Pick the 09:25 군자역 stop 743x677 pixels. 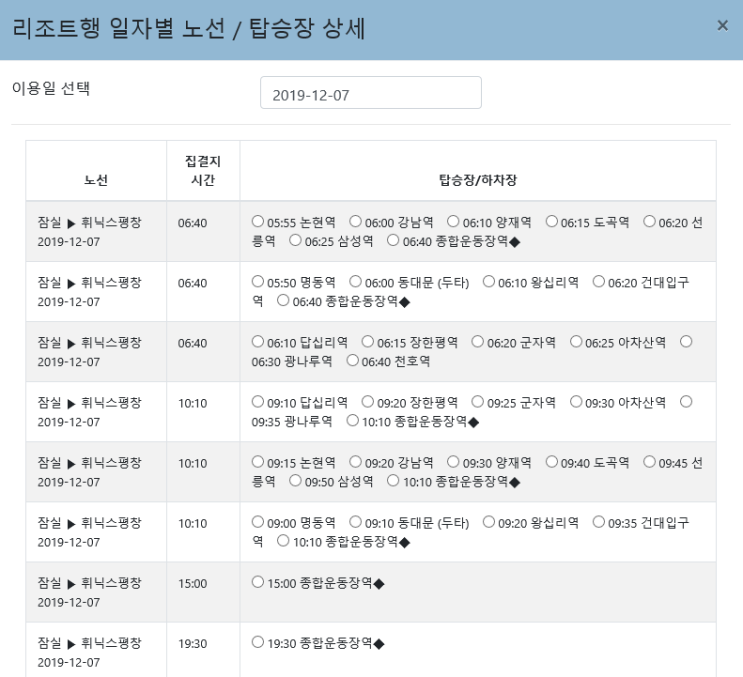pyautogui.click(x=478, y=402)
